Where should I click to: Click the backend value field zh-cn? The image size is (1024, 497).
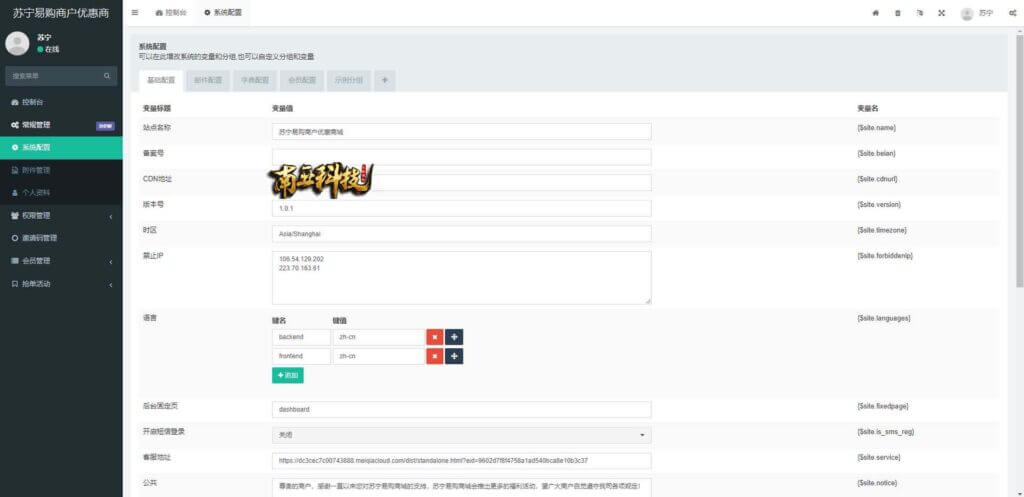(379, 337)
